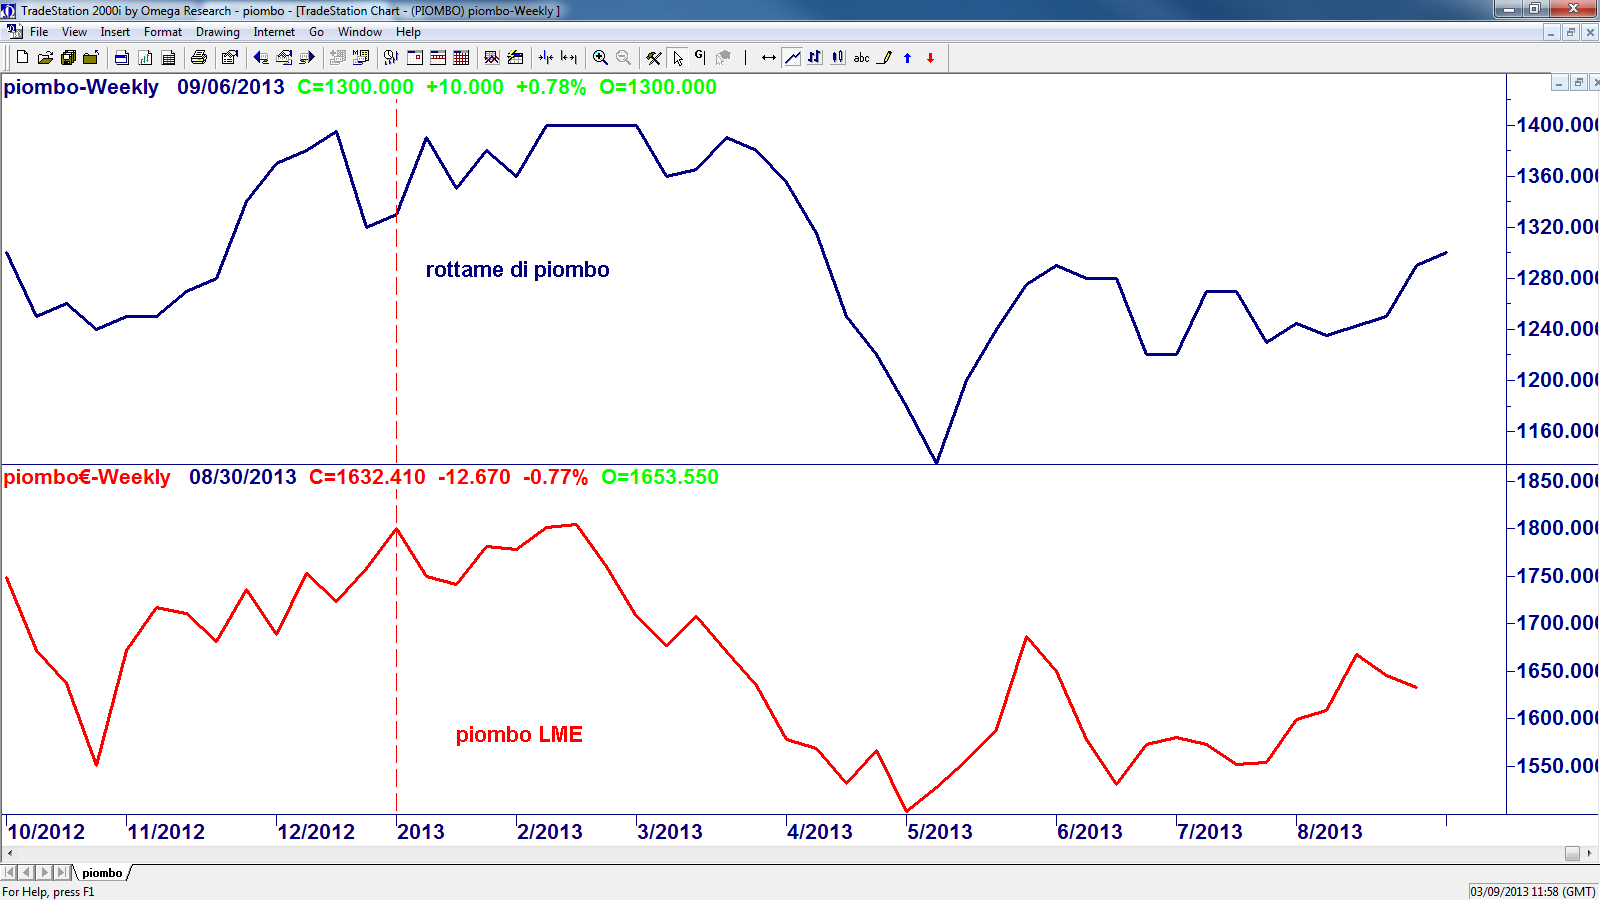Click the clock with bars icon
The width and height of the screenshot is (1600, 900).
391,57
